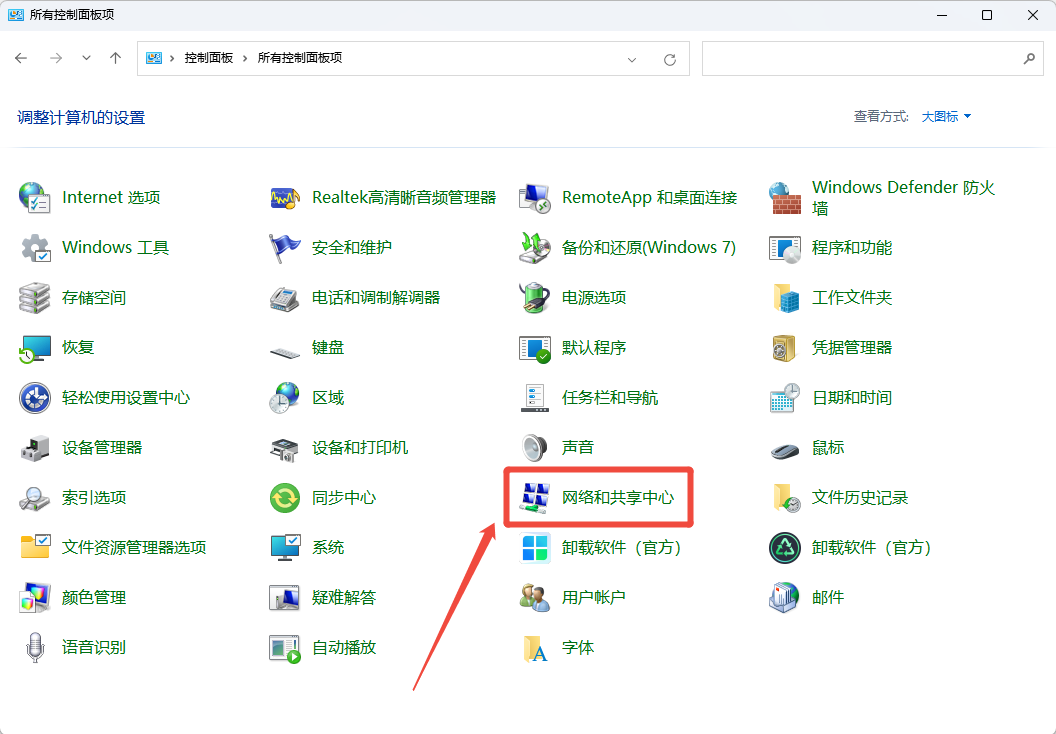Click the 任务栏和导航 link
This screenshot has height=734, width=1056.
610,398
